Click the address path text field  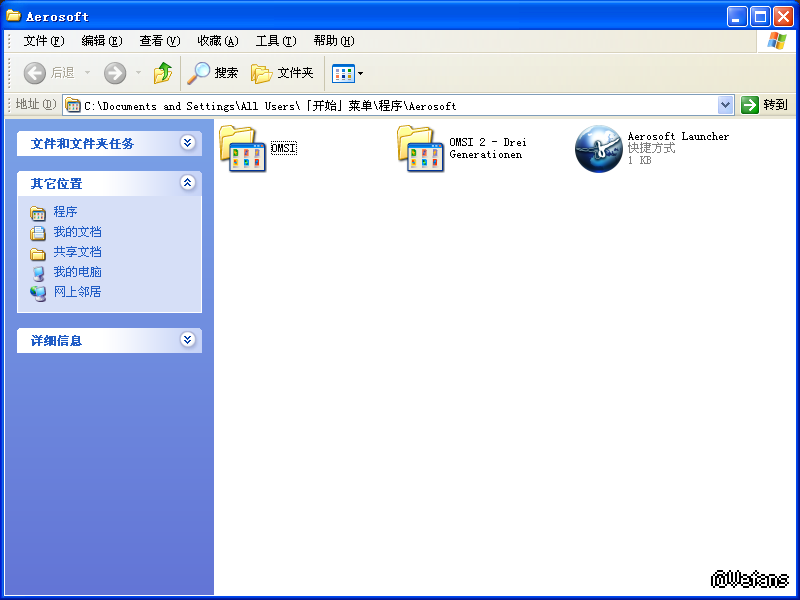[398, 106]
